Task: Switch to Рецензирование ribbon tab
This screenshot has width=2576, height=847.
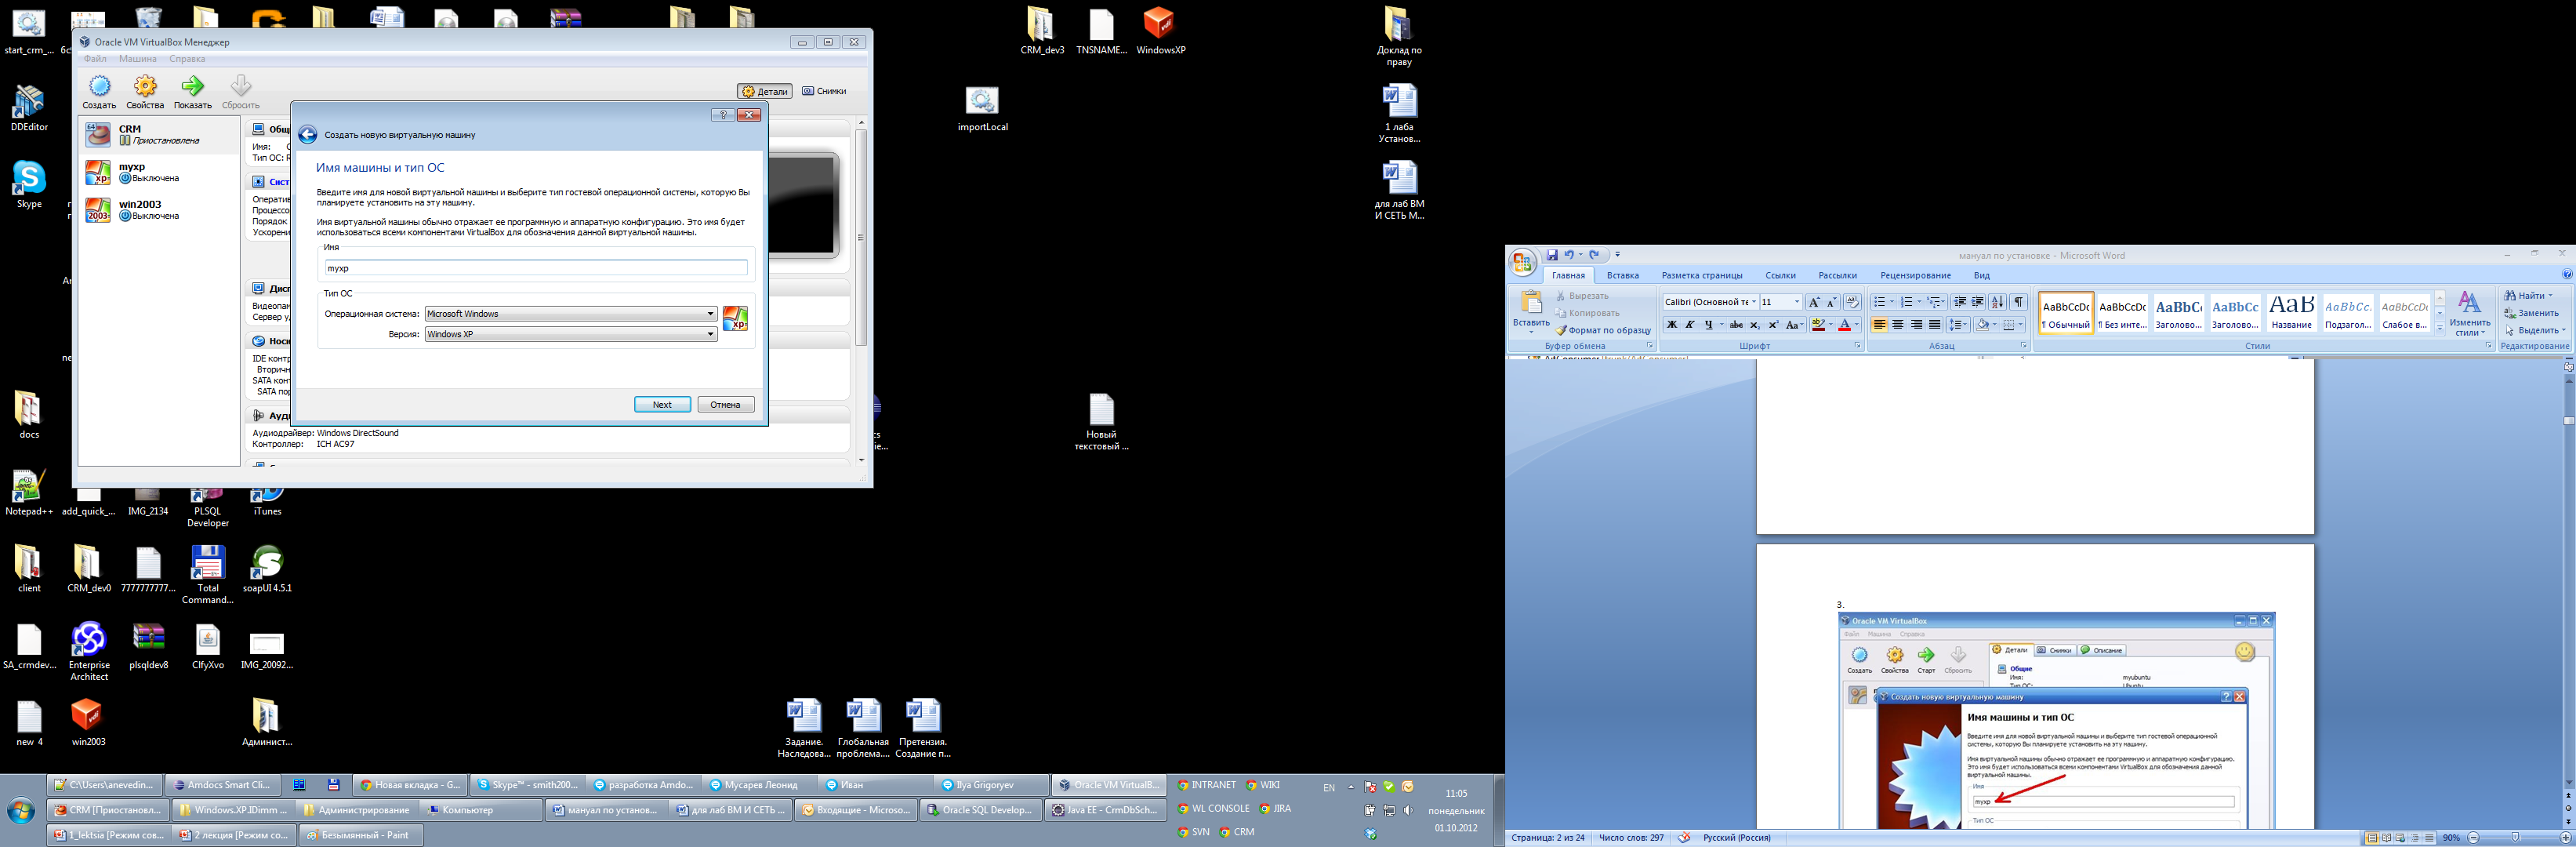Action: click(x=1915, y=275)
